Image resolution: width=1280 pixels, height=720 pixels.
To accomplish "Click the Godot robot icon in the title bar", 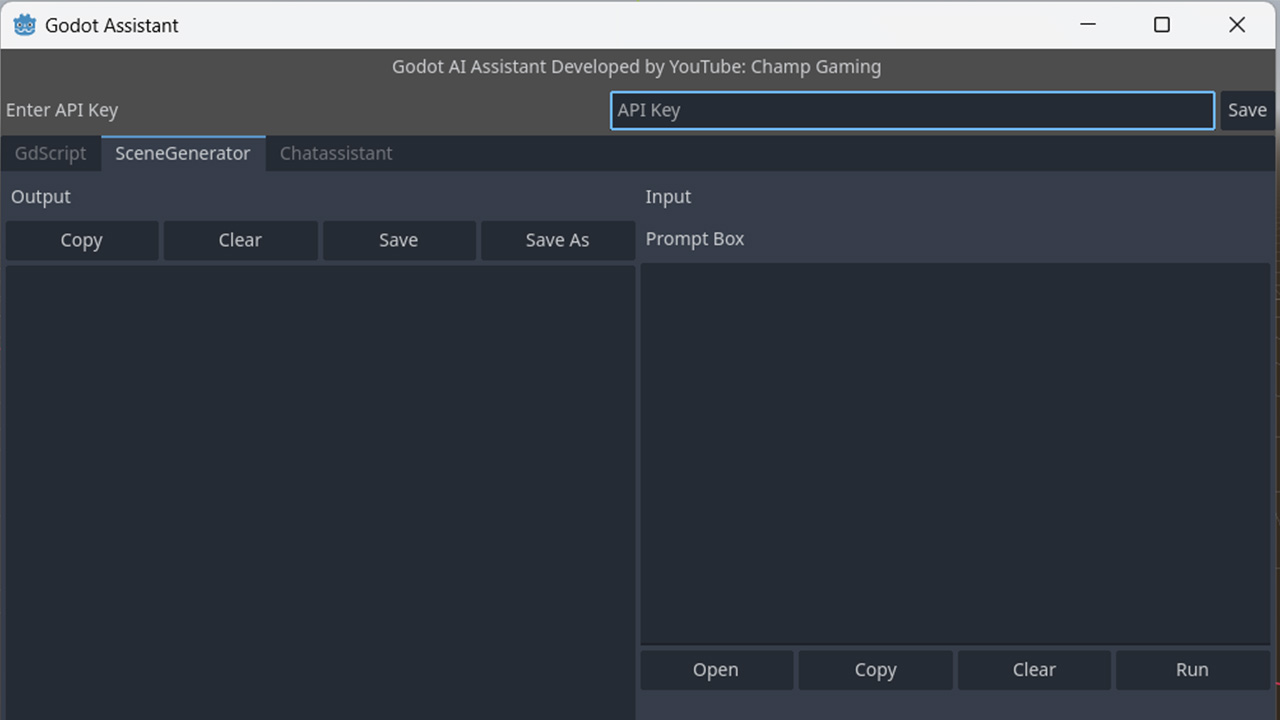I will tap(24, 24).
